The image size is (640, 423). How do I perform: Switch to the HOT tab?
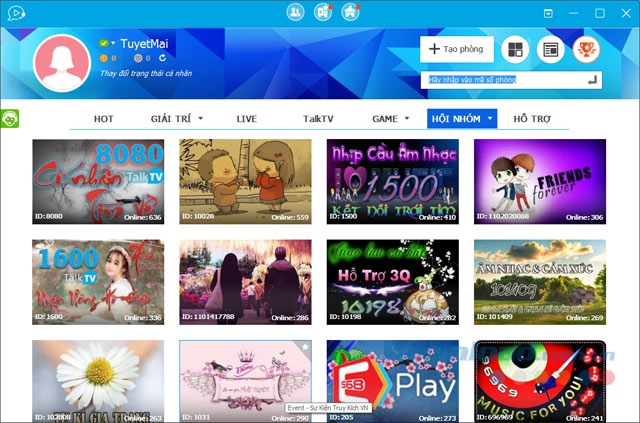pyautogui.click(x=104, y=119)
